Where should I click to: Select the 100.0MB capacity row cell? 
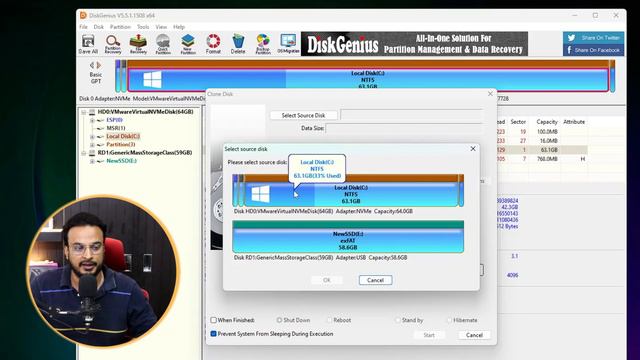[x=547, y=132]
